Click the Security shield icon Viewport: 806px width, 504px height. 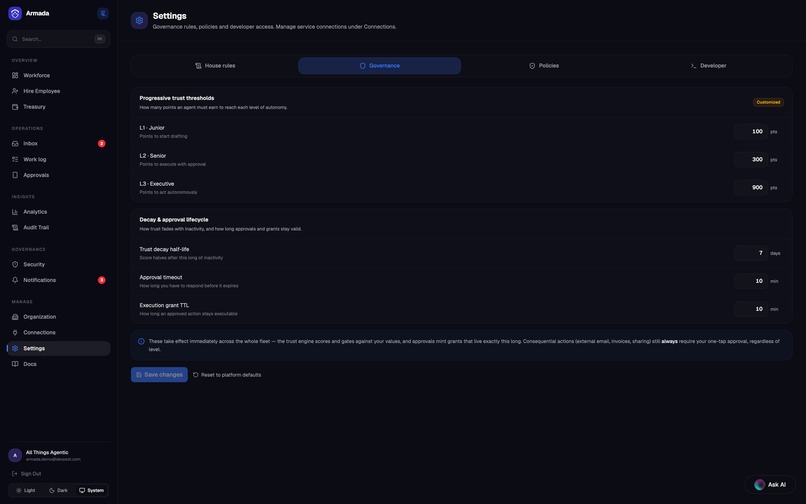pyautogui.click(x=15, y=264)
